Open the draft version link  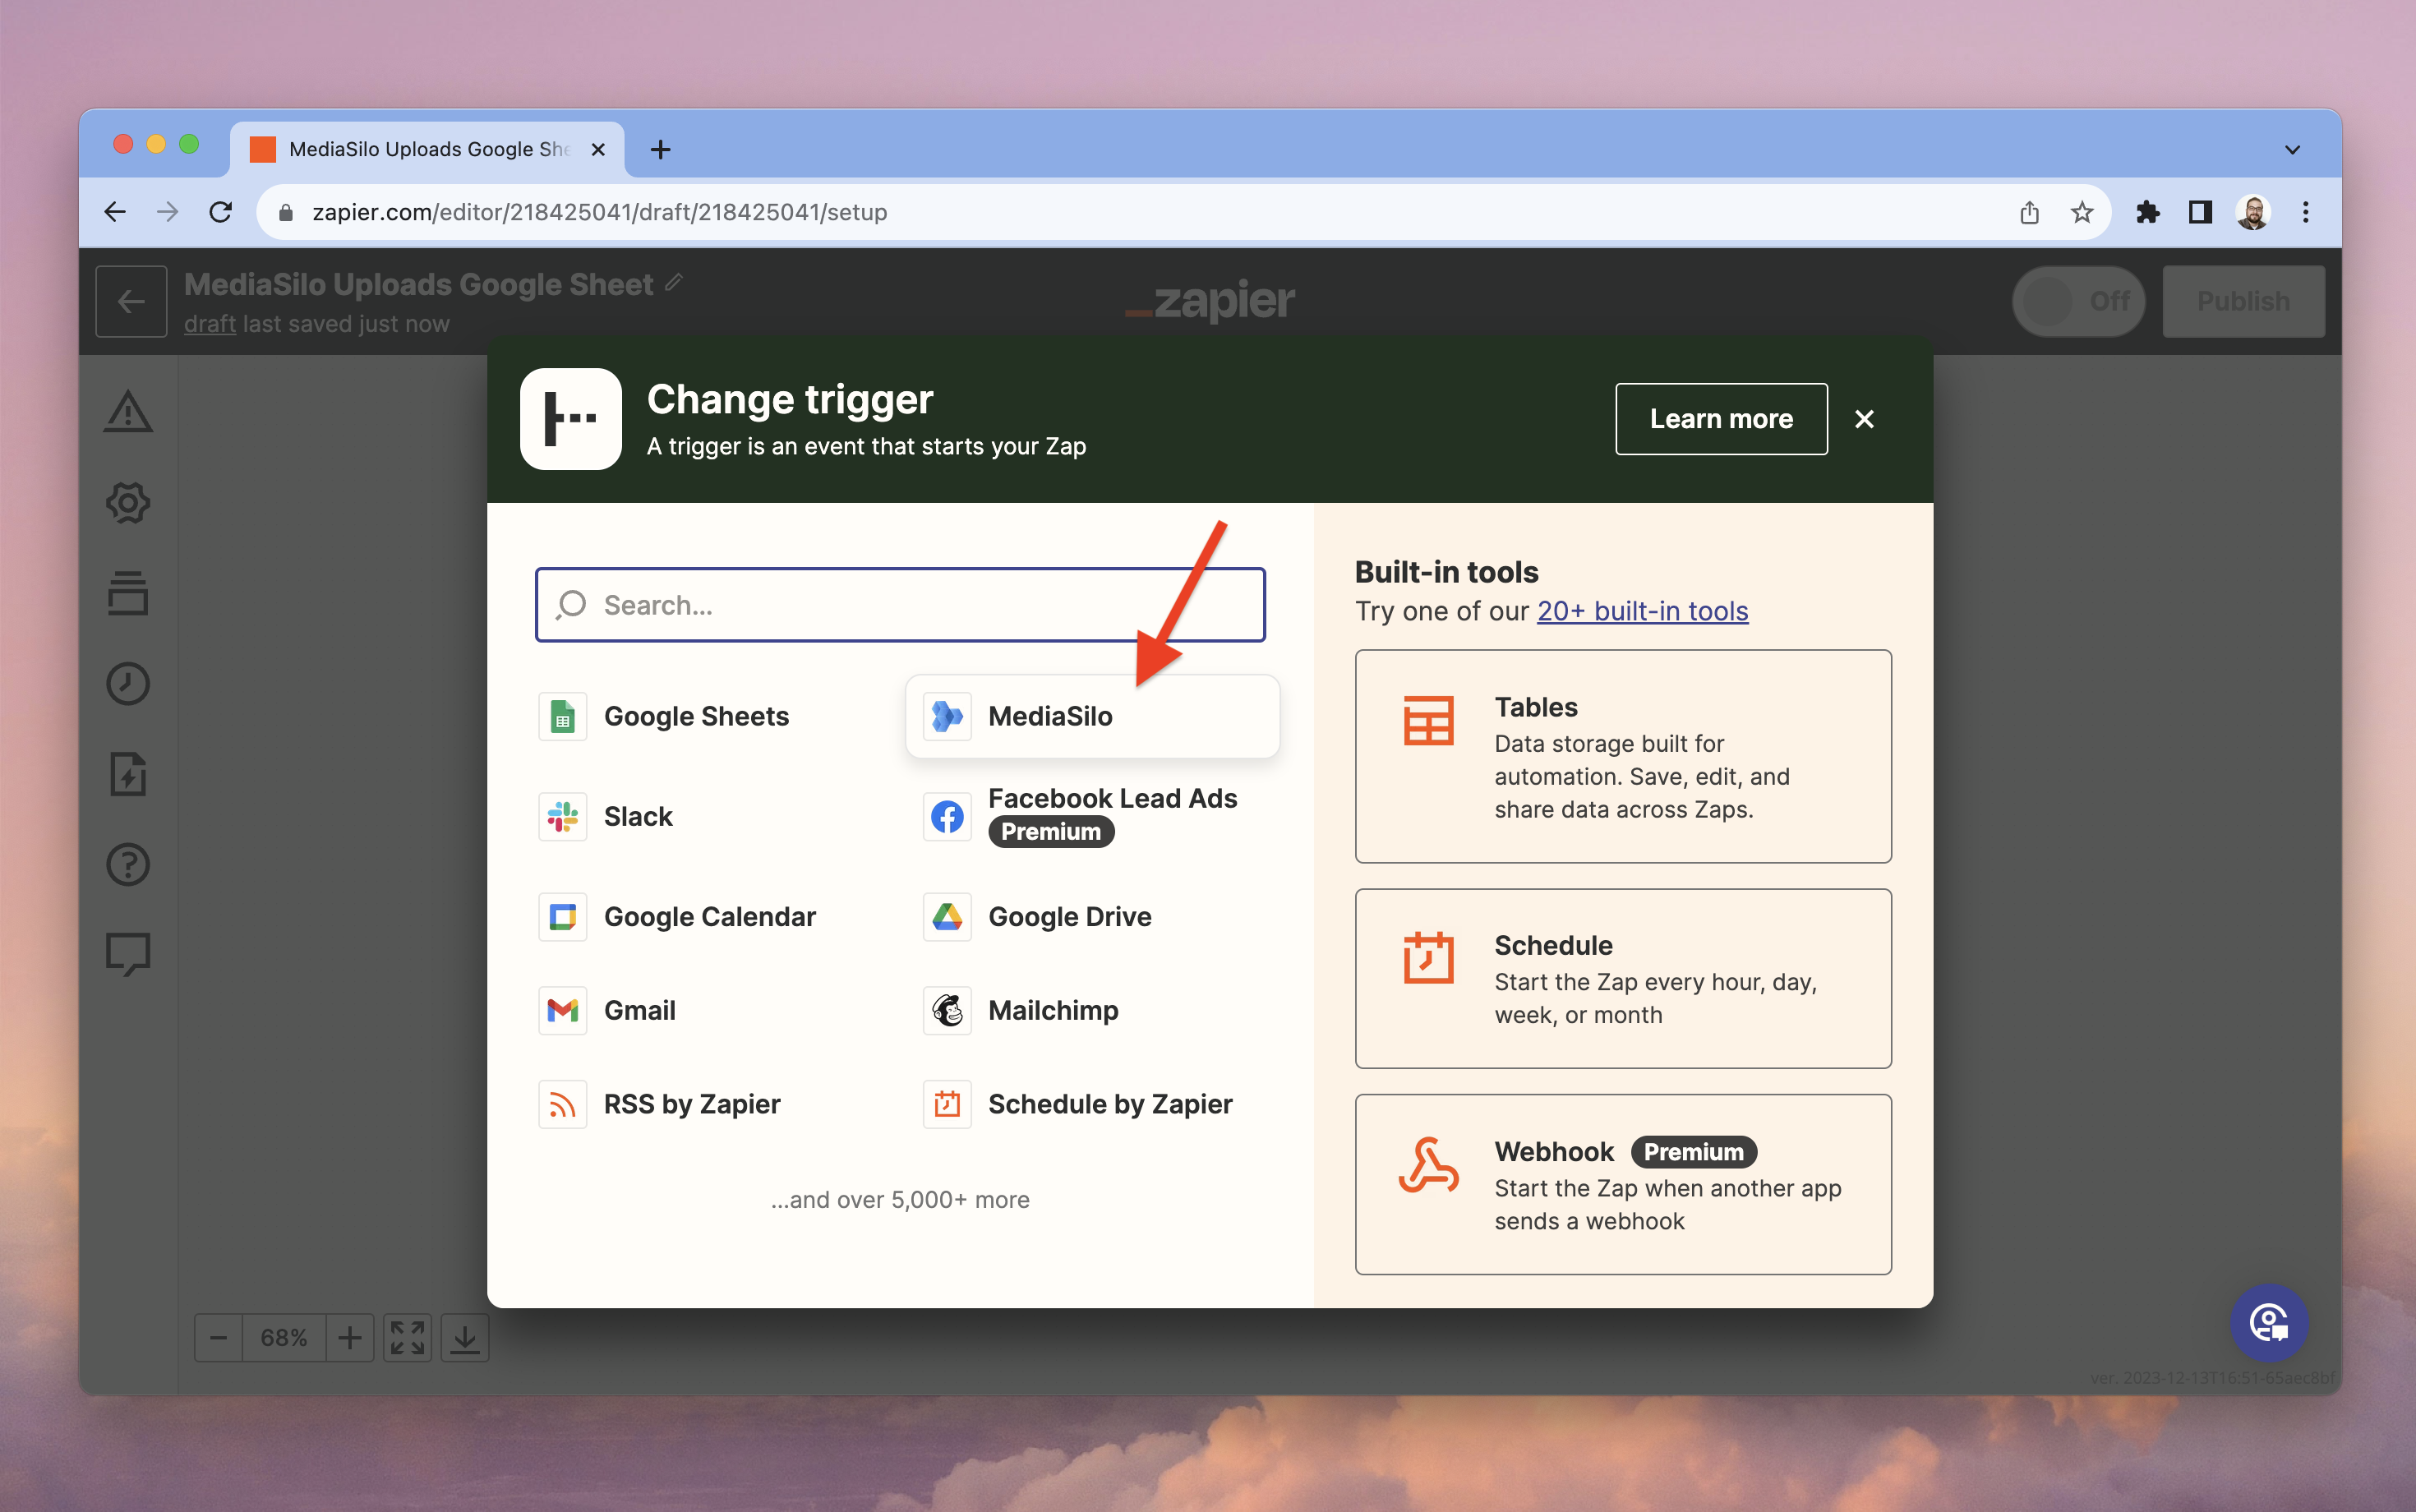(x=210, y=324)
